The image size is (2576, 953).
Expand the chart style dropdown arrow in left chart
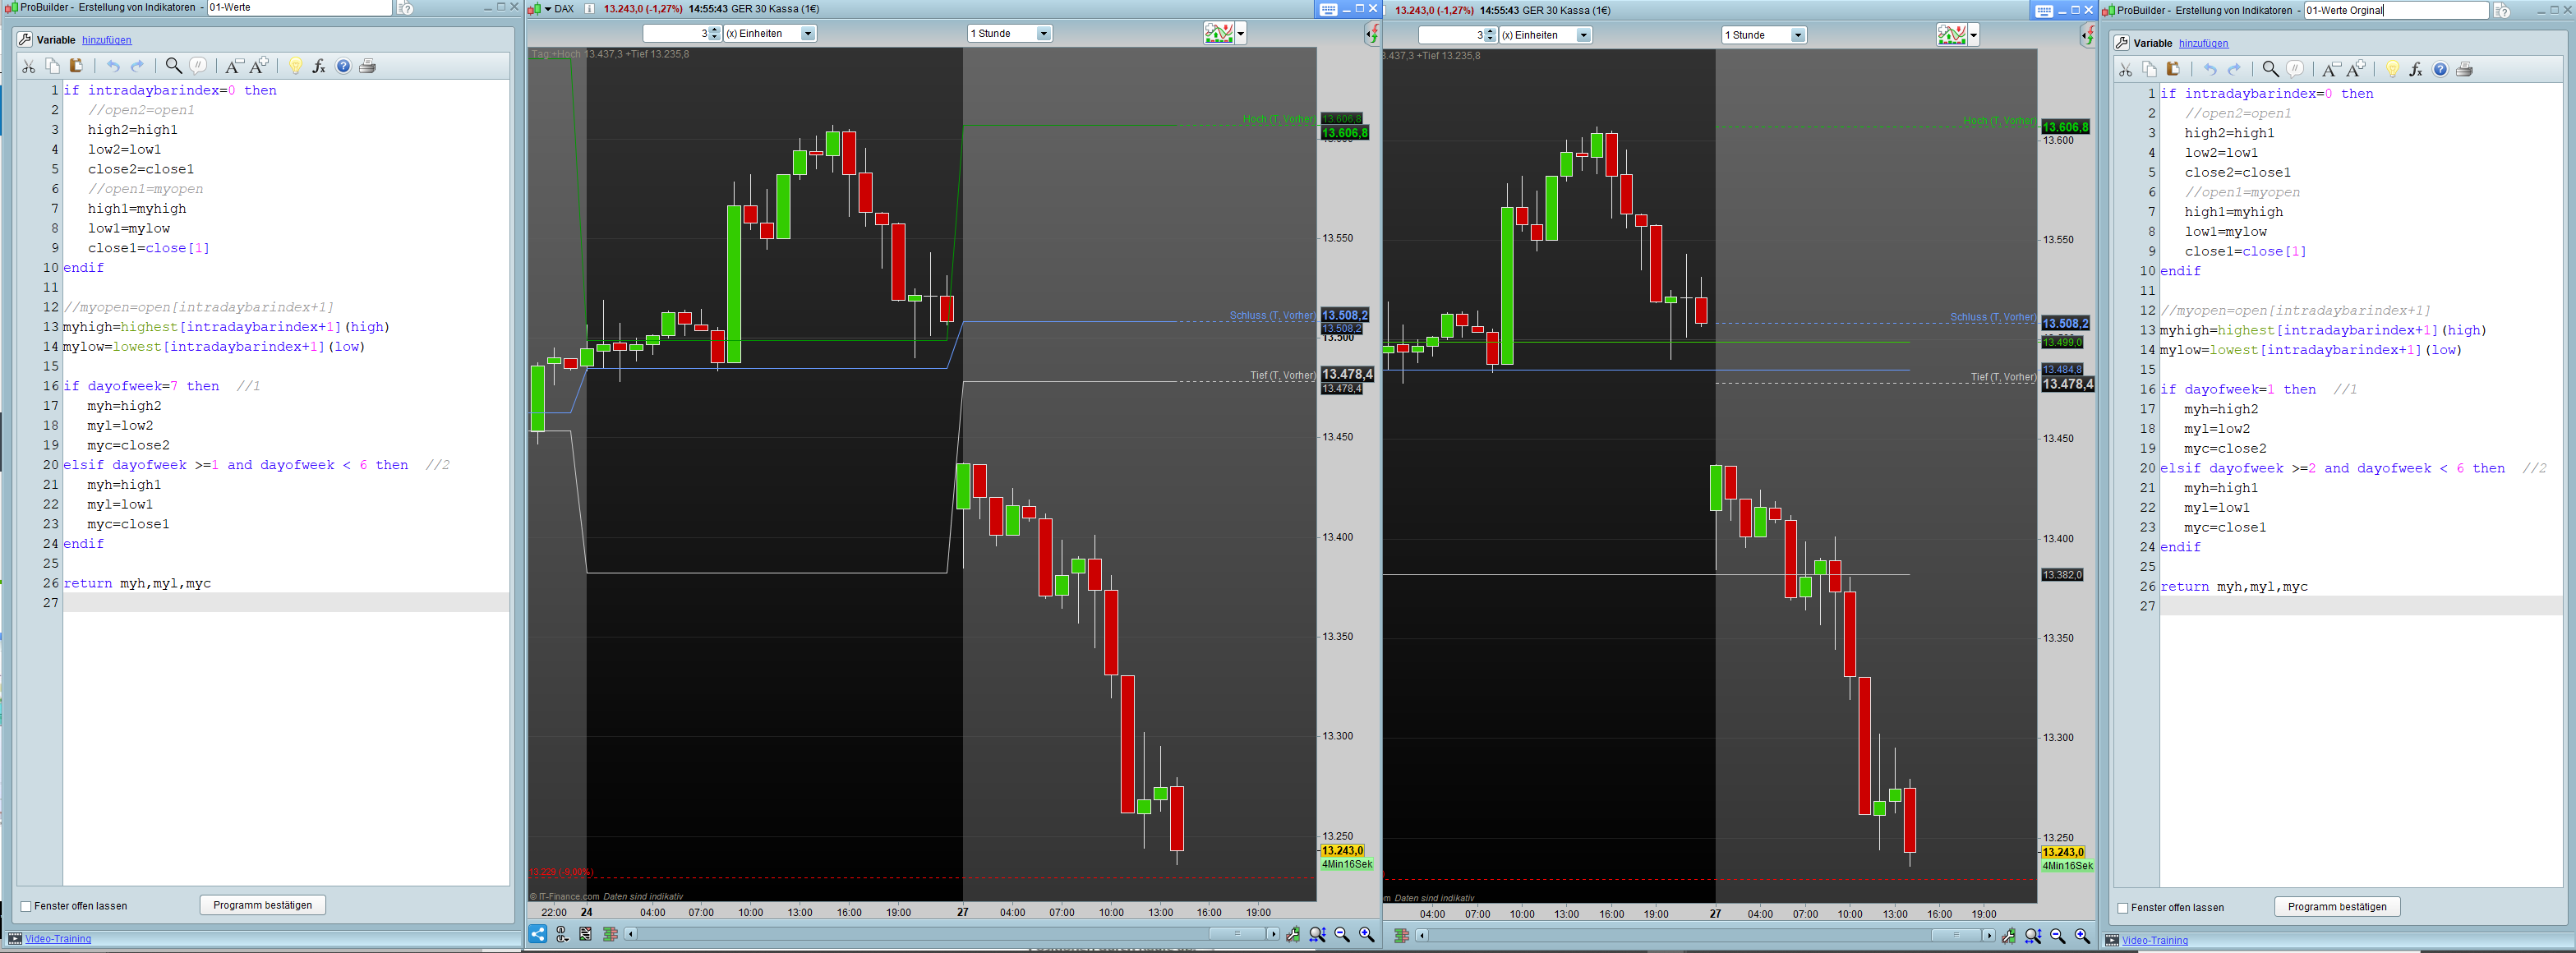pos(1241,34)
